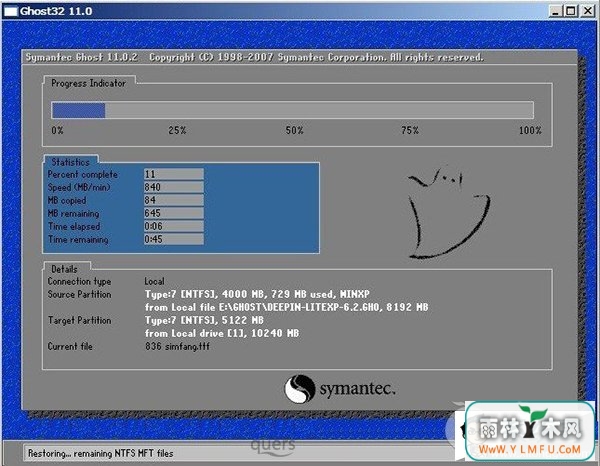Click the 'Symantec Ghost 11.0.2' copyright header

tap(254, 57)
